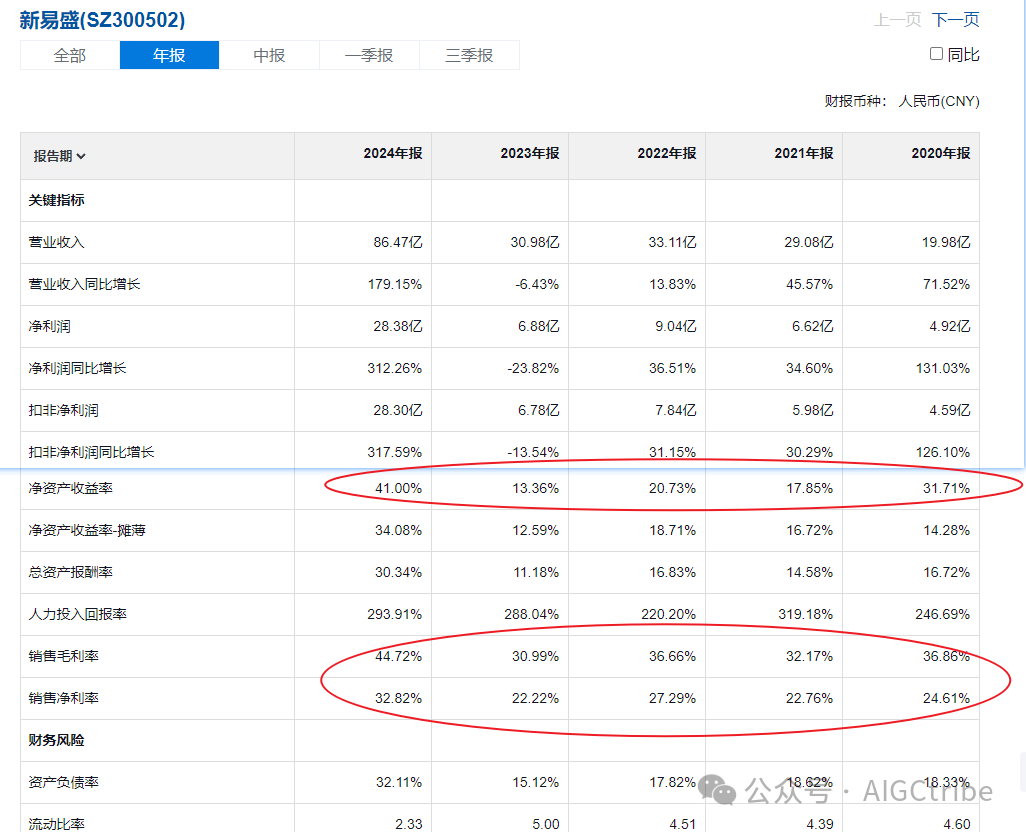1026x832 pixels.
Task: Select the 净利润 row label
Action: (50, 326)
